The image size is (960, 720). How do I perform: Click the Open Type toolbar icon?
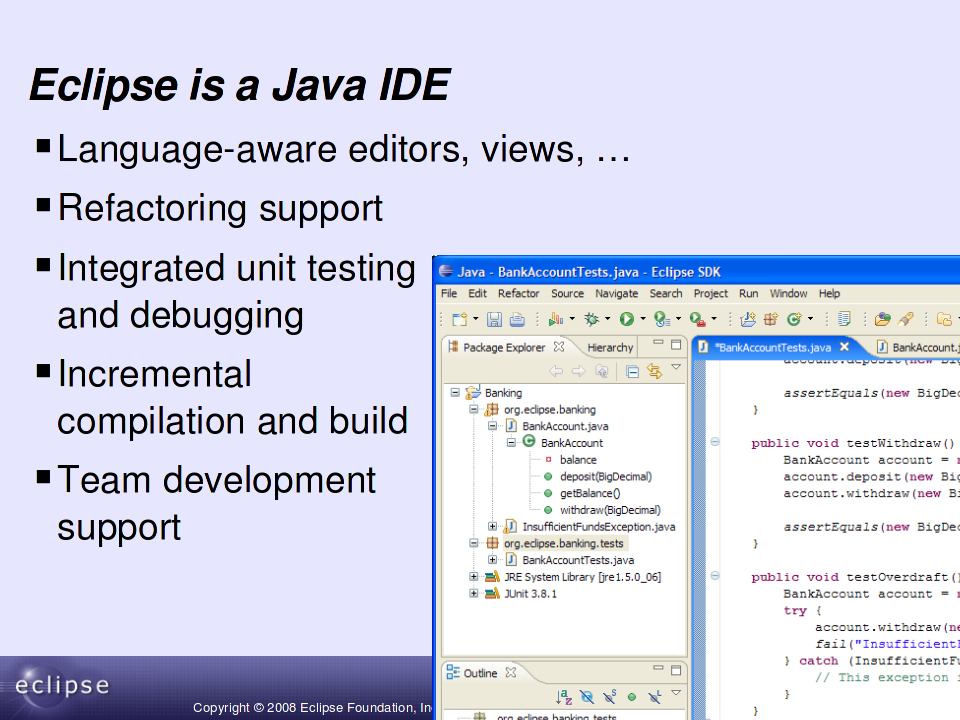tap(882, 319)
